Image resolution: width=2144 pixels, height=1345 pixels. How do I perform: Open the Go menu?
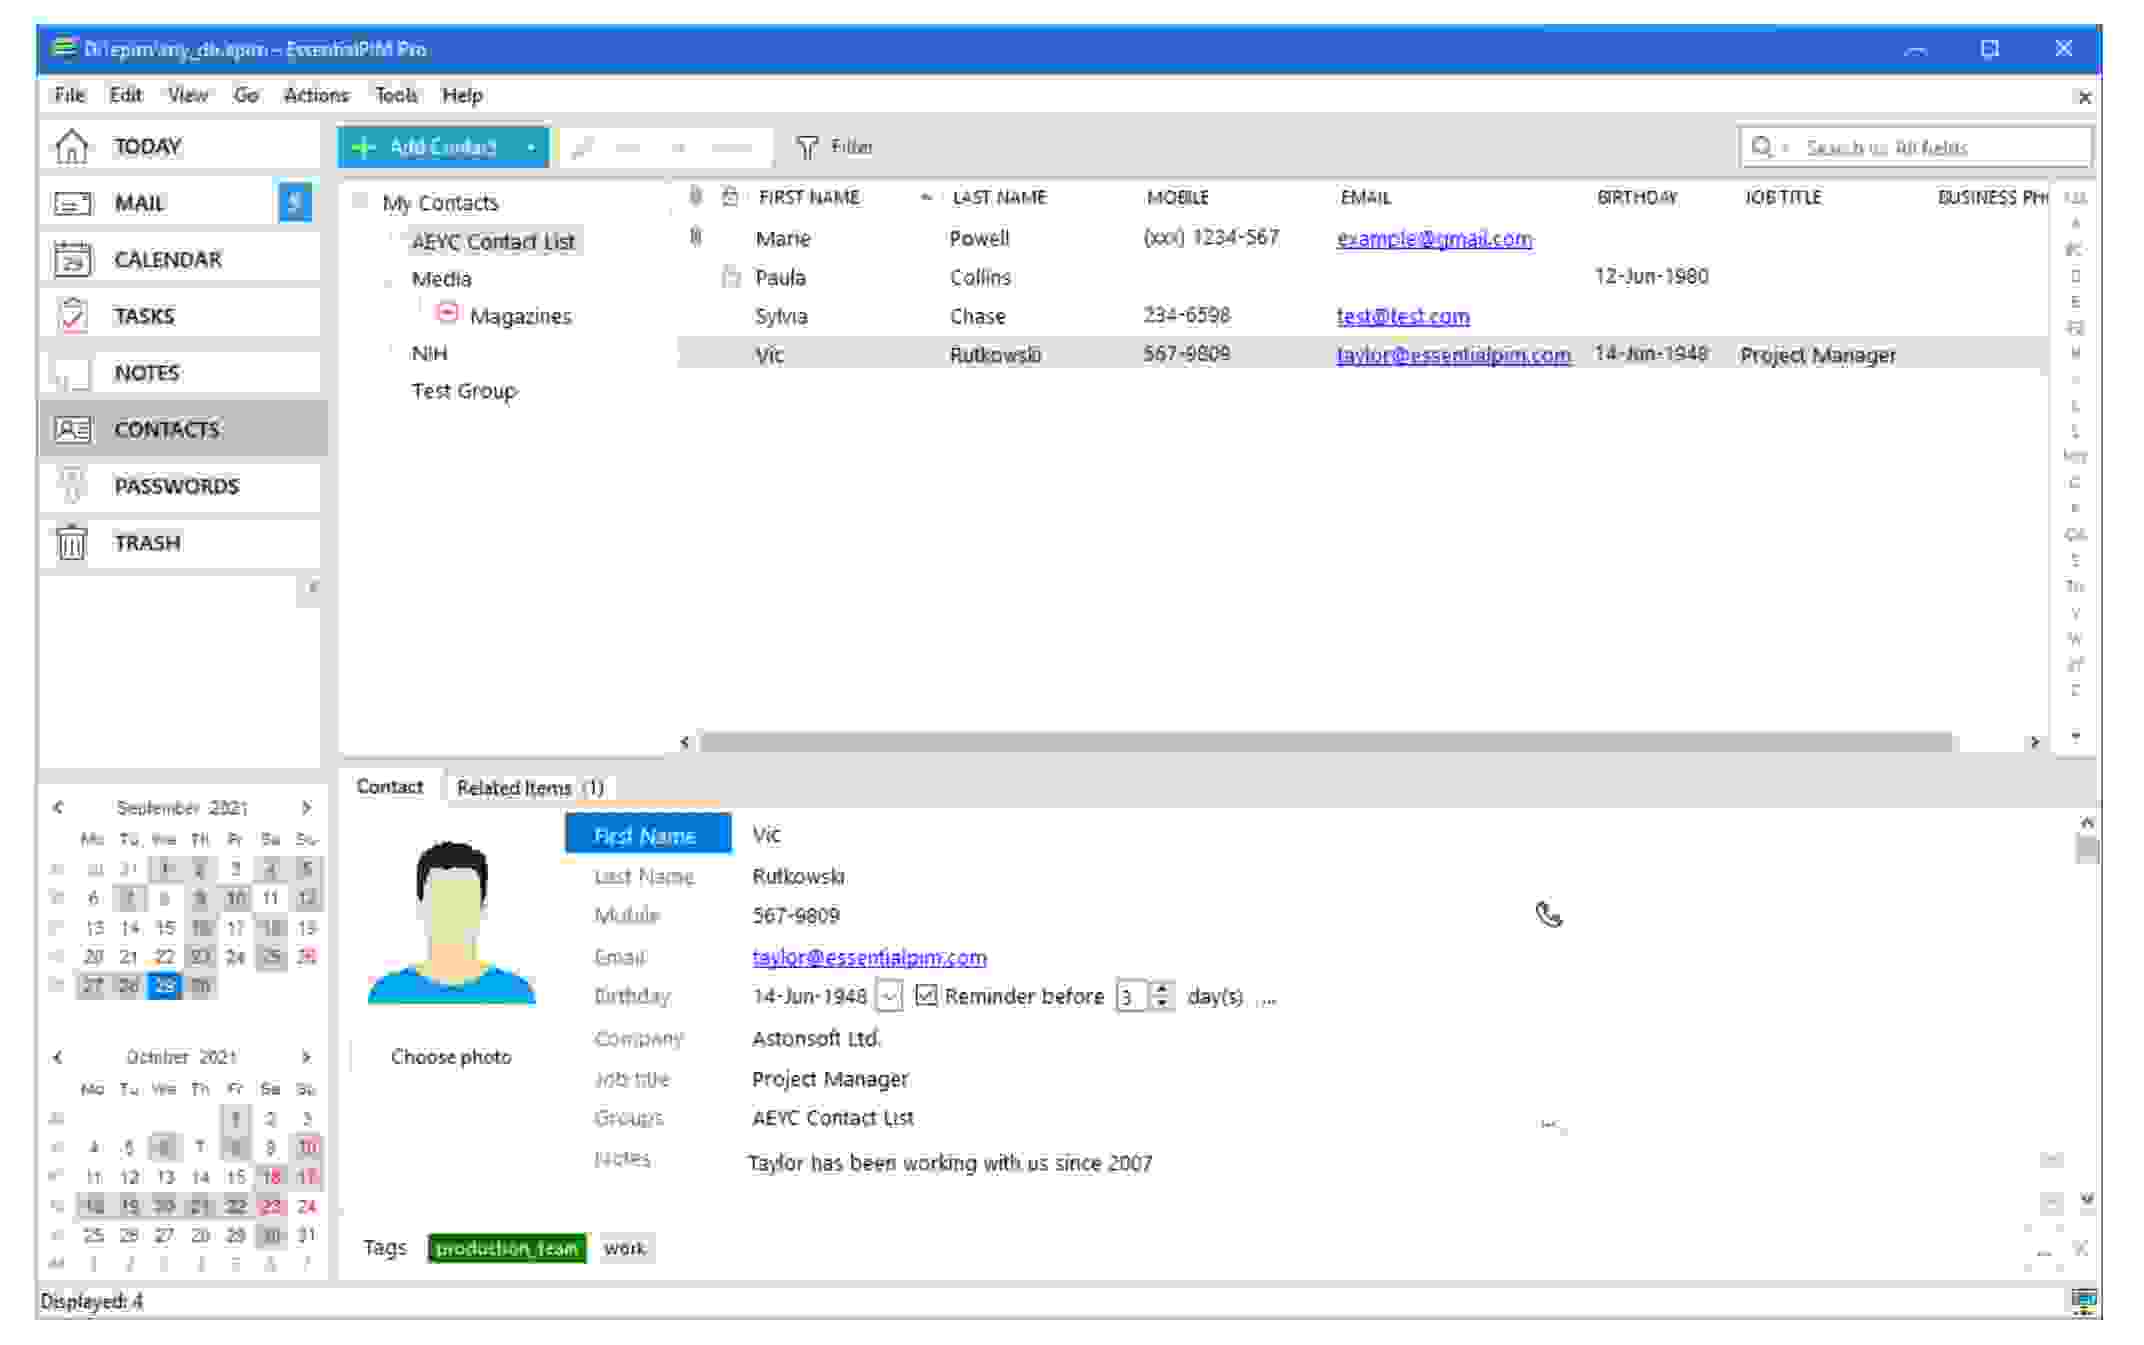click(x=246, y=95)
